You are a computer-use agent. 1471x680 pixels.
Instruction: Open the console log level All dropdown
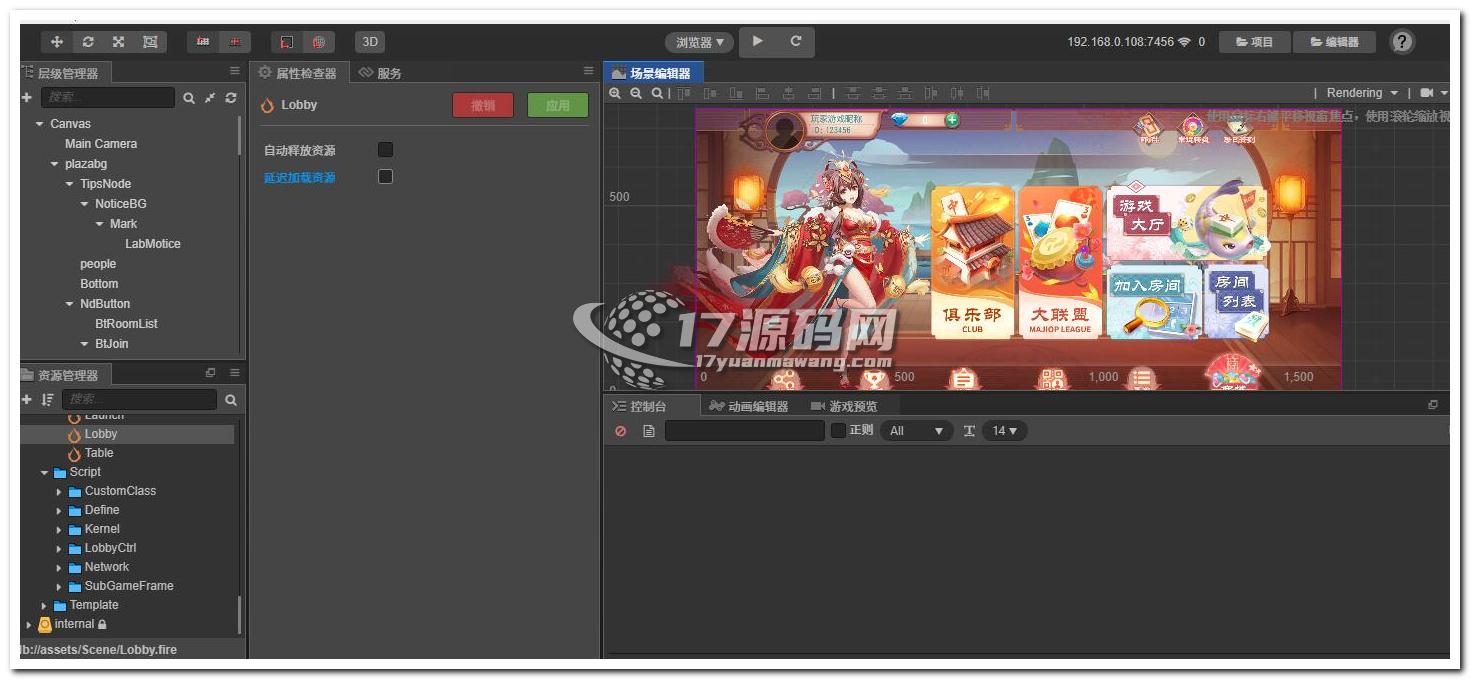(916, 431)
